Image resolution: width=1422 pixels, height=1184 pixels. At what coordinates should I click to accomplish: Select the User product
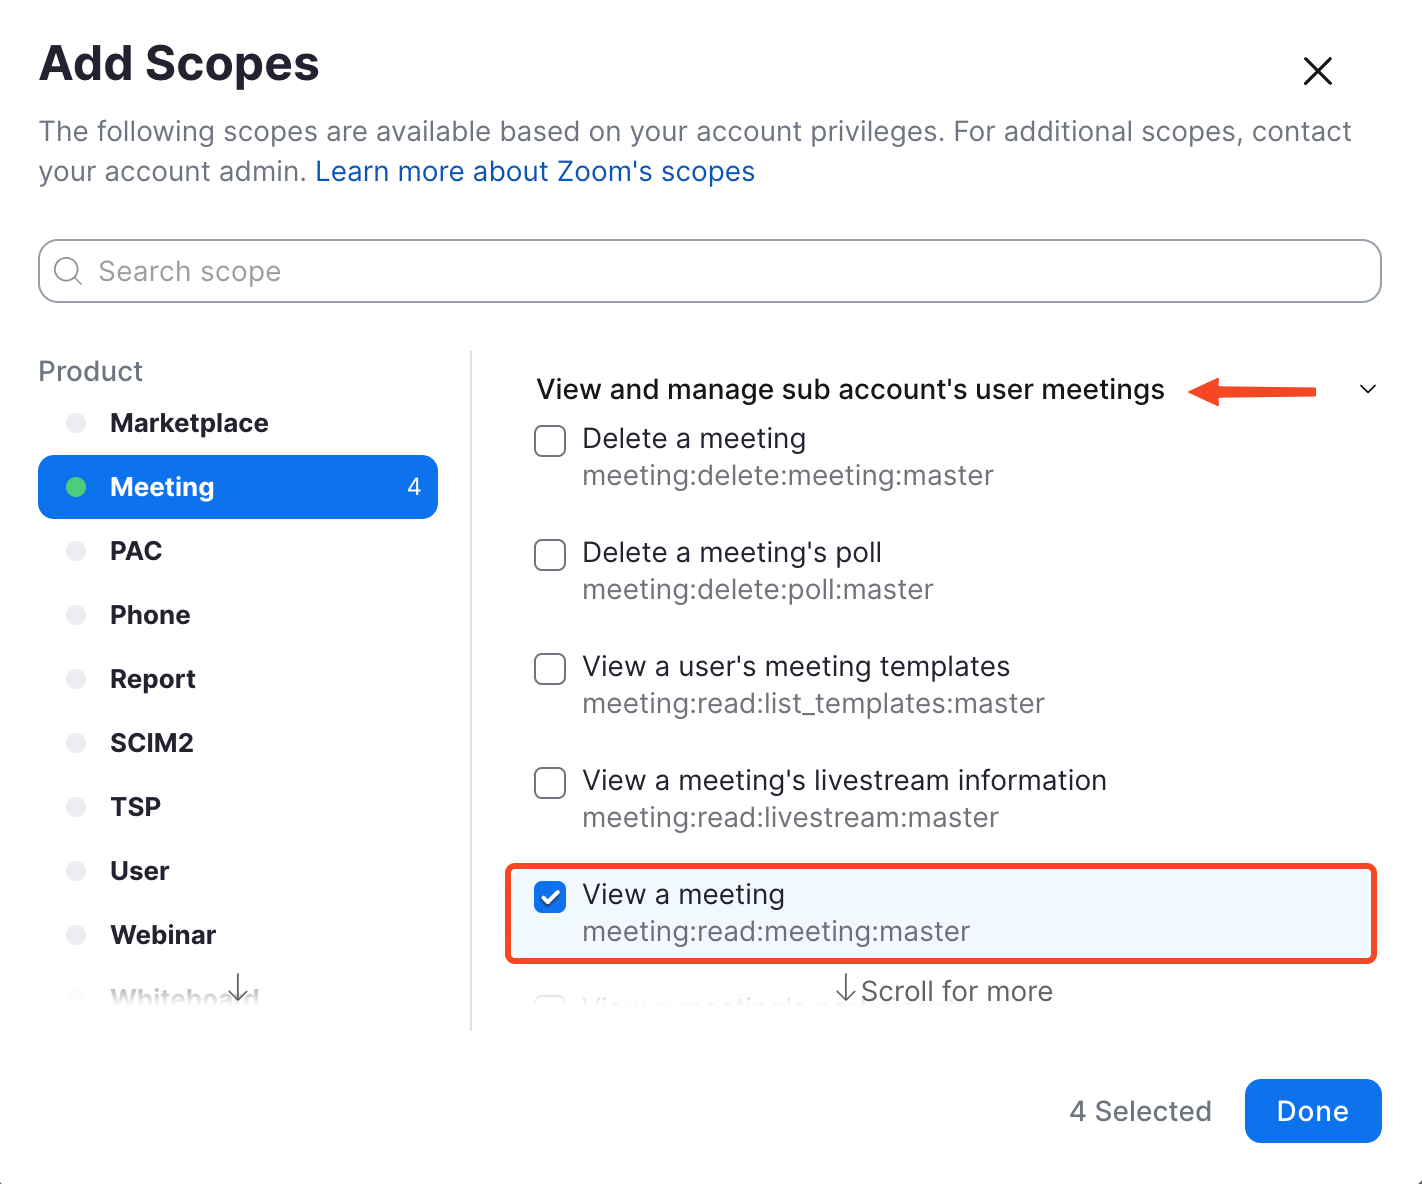238,871
